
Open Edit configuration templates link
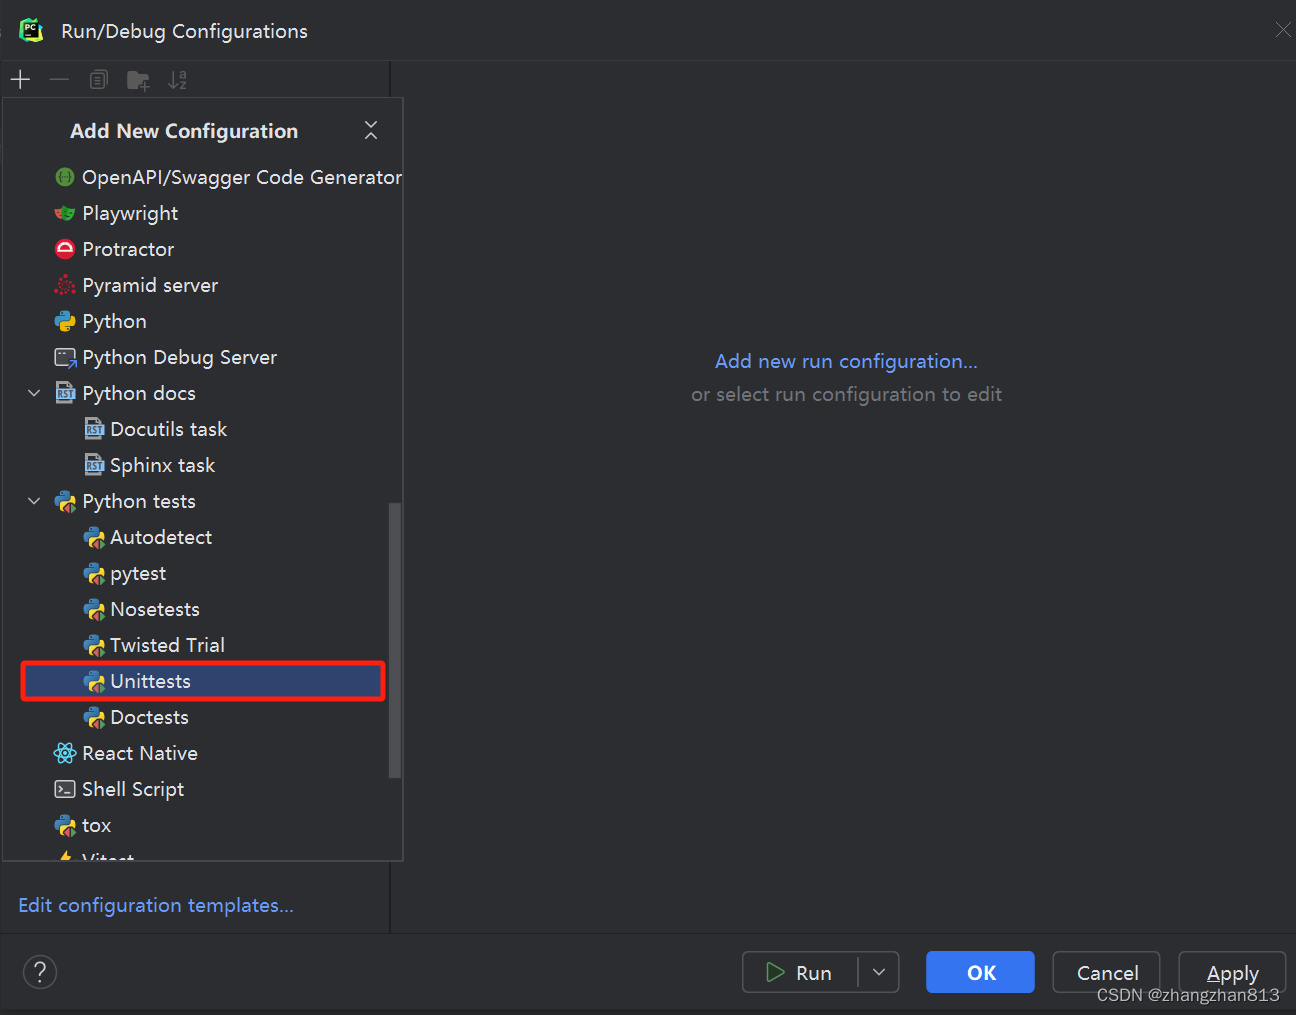[156, 905]
